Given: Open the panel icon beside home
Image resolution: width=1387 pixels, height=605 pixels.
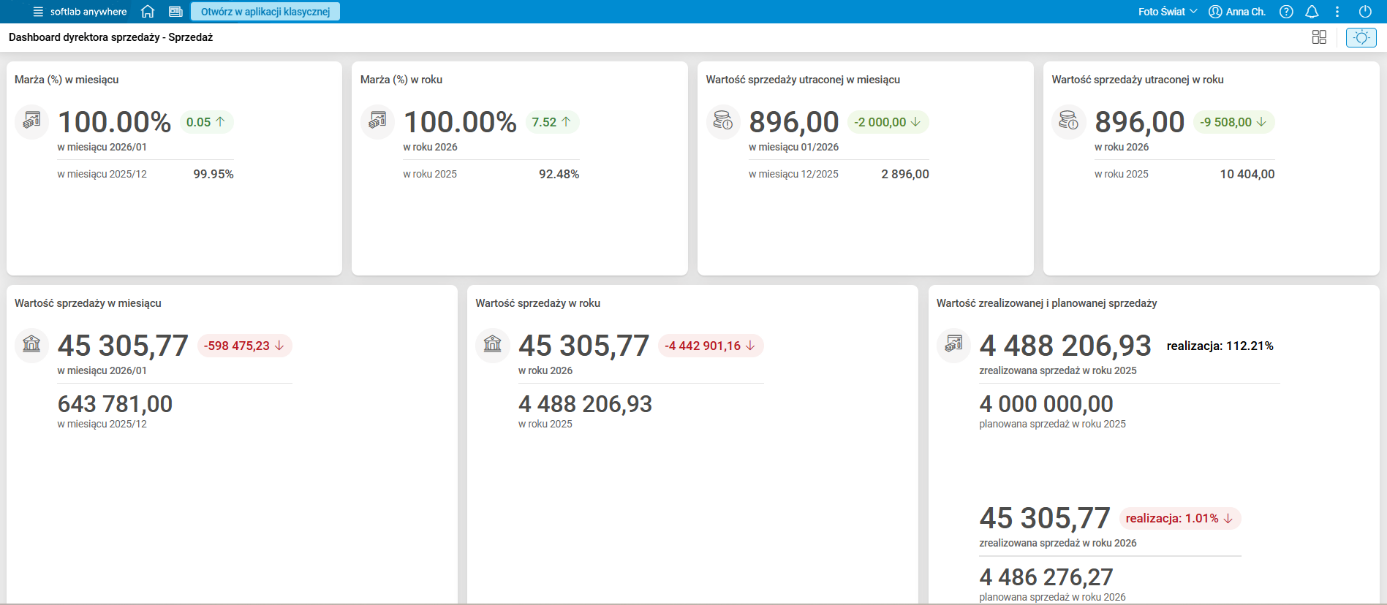Looking at the screenshot, I should coord(176,12).
